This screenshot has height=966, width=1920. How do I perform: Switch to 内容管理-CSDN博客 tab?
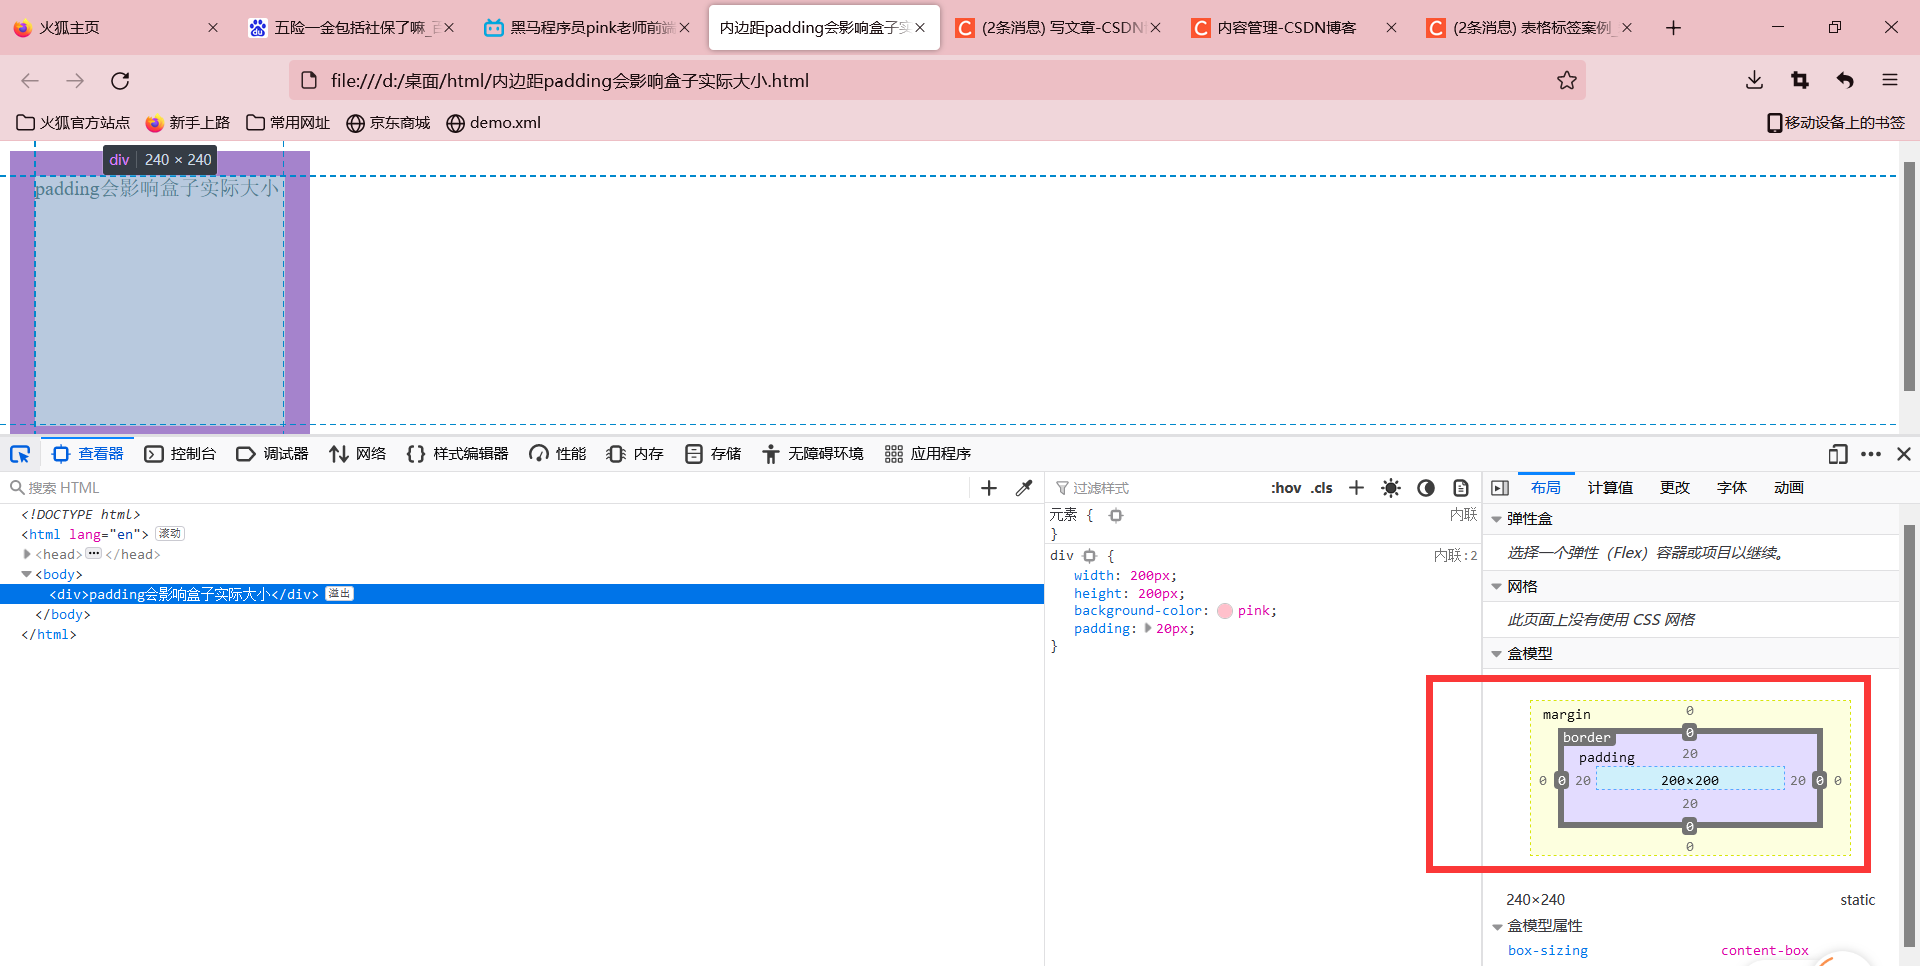pyautogui.click(x=1294, y=28)
